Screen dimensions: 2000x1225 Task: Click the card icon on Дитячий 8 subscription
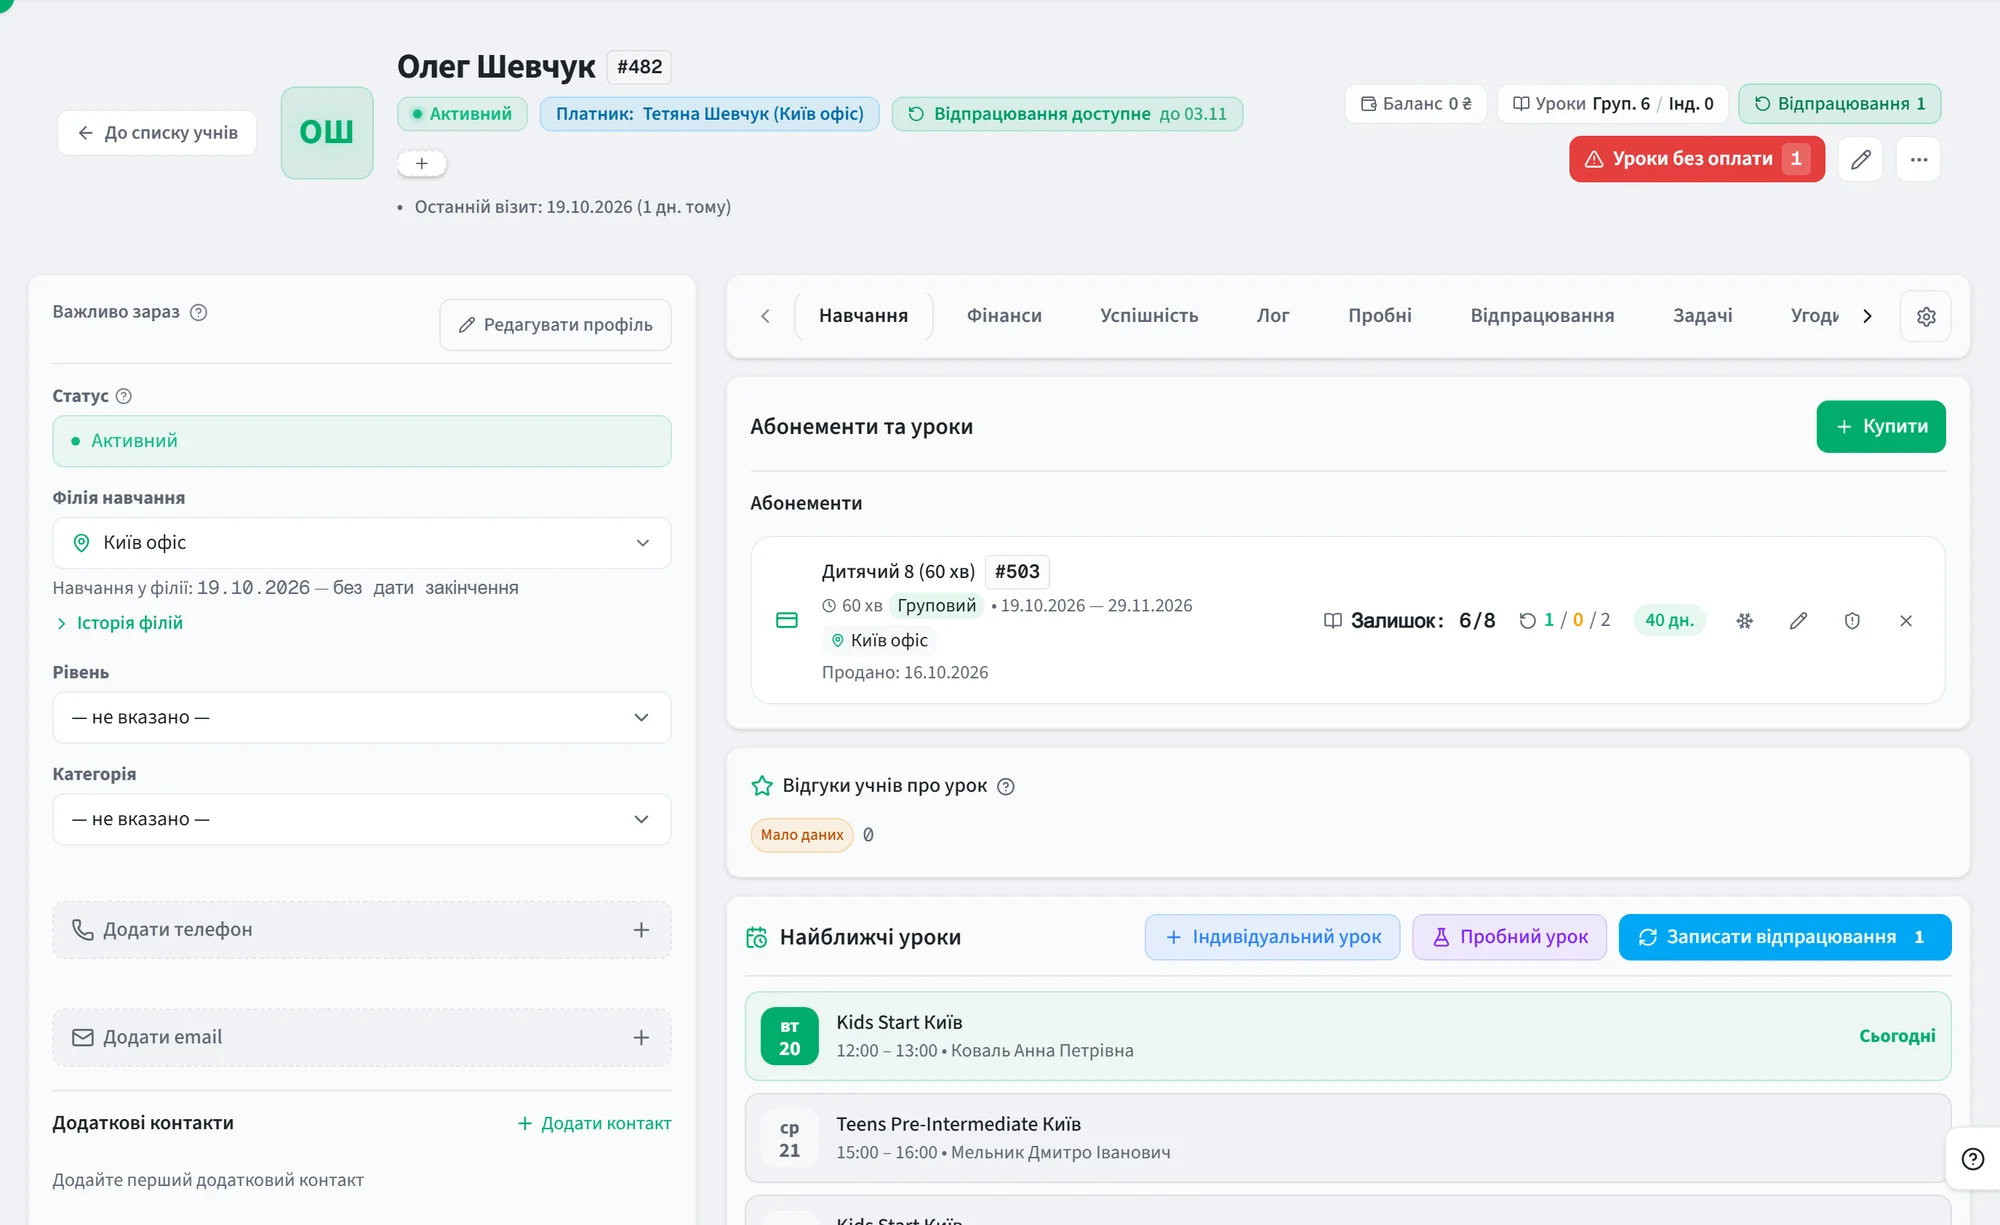coord(787,620)
